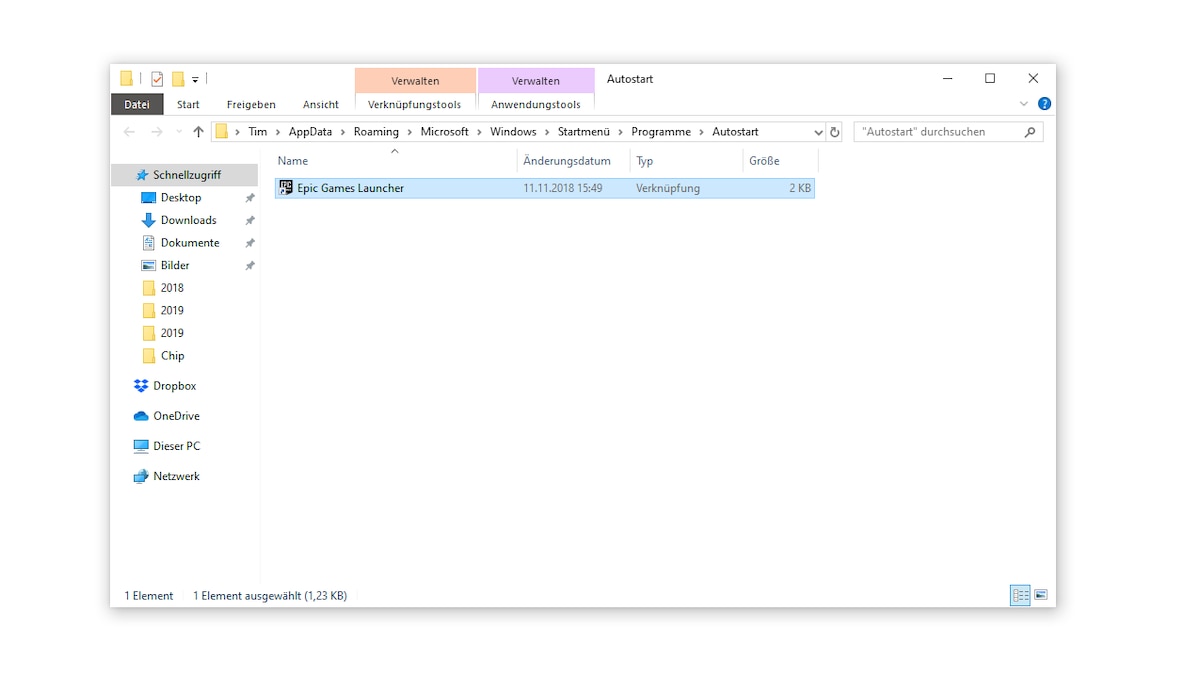The height and width of the screenshot is (675, 1199).
Task: Open Dropbox from the sidebar
Action: click(175, 385)
